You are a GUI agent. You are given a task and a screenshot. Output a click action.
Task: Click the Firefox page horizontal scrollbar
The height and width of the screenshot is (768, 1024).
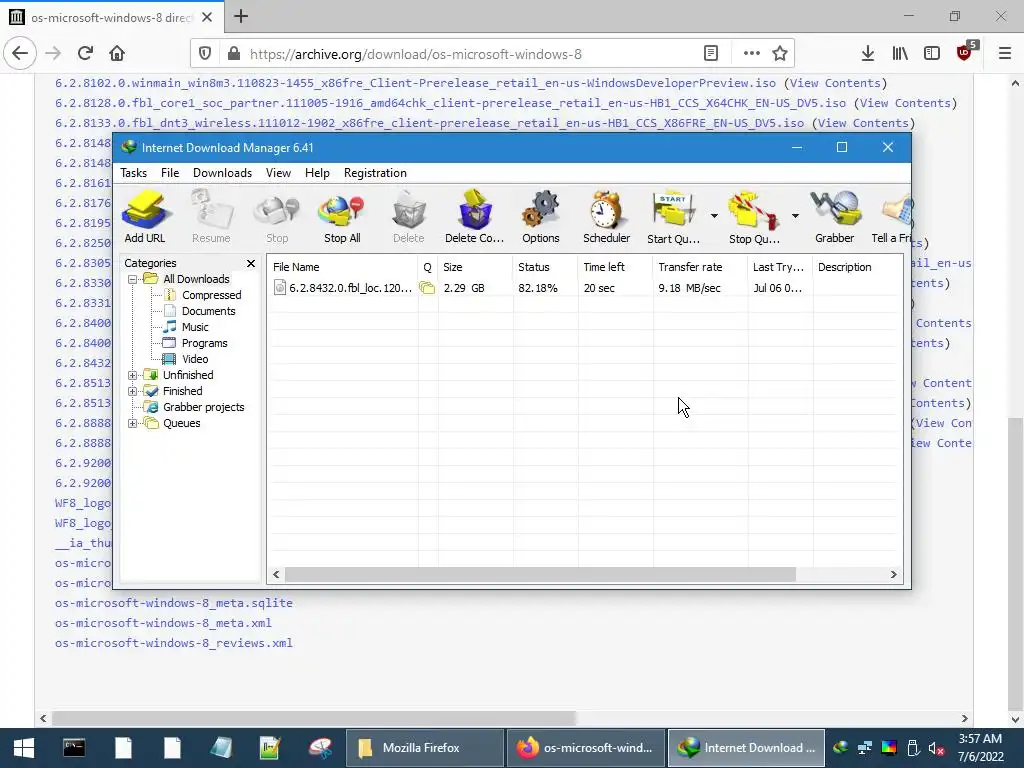click(313, 718)
